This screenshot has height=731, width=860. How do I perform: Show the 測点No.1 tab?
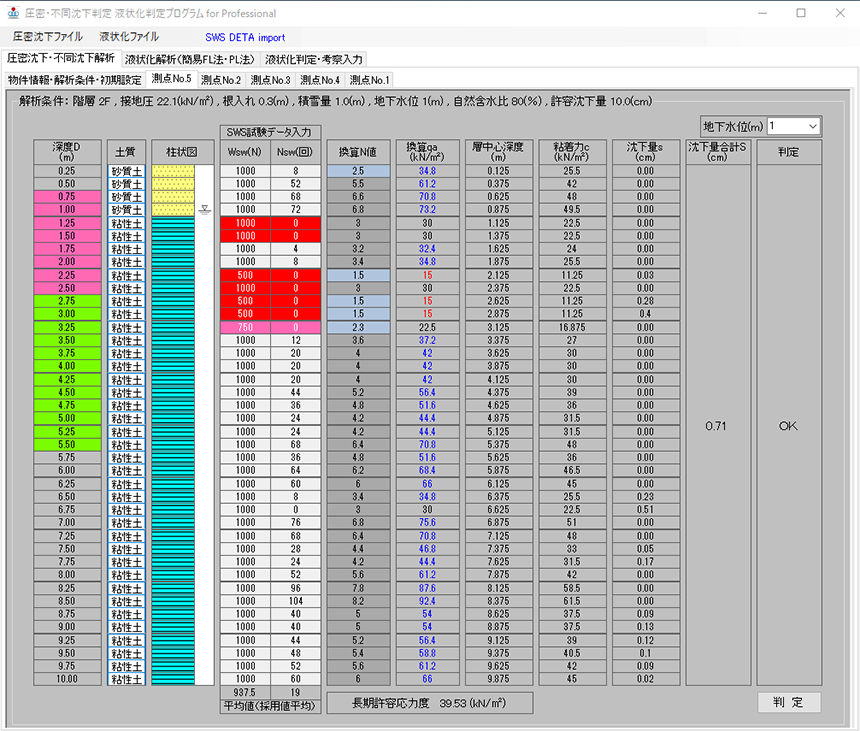coord(370,80)
